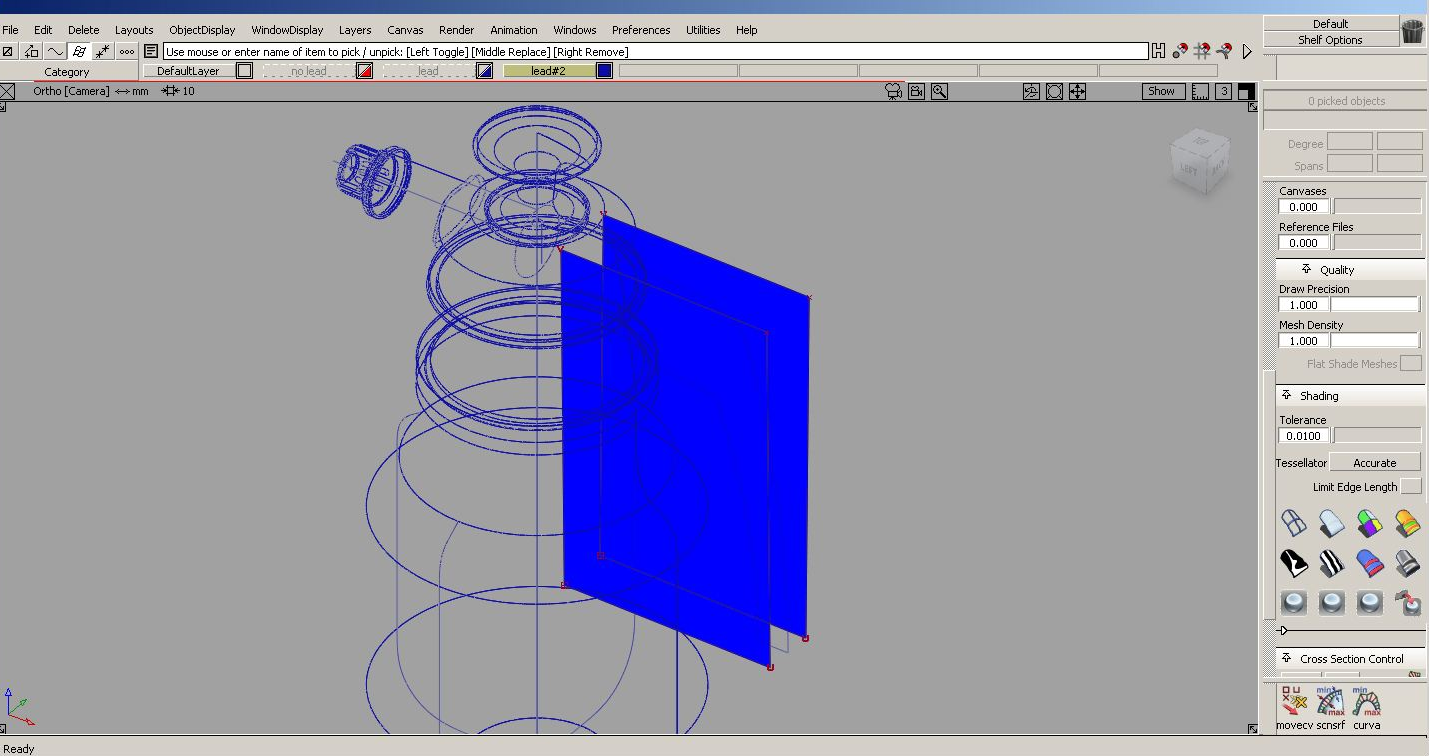Open the ObjectDisplay menu

tap(202, 30)
